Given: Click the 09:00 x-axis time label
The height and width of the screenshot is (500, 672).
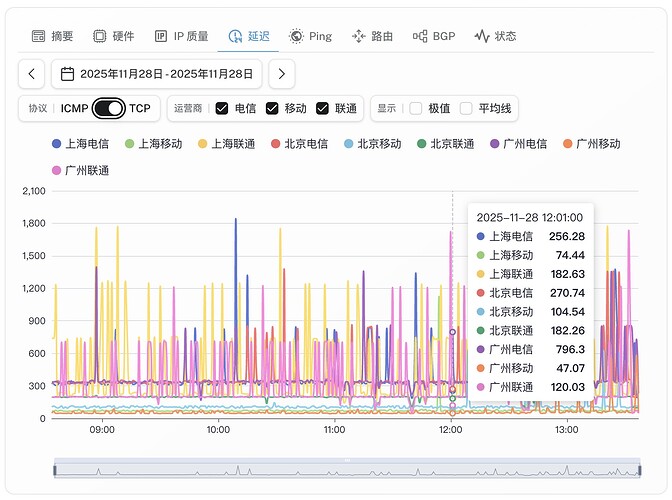Looking at the screenshot, I should pos(102,430).
